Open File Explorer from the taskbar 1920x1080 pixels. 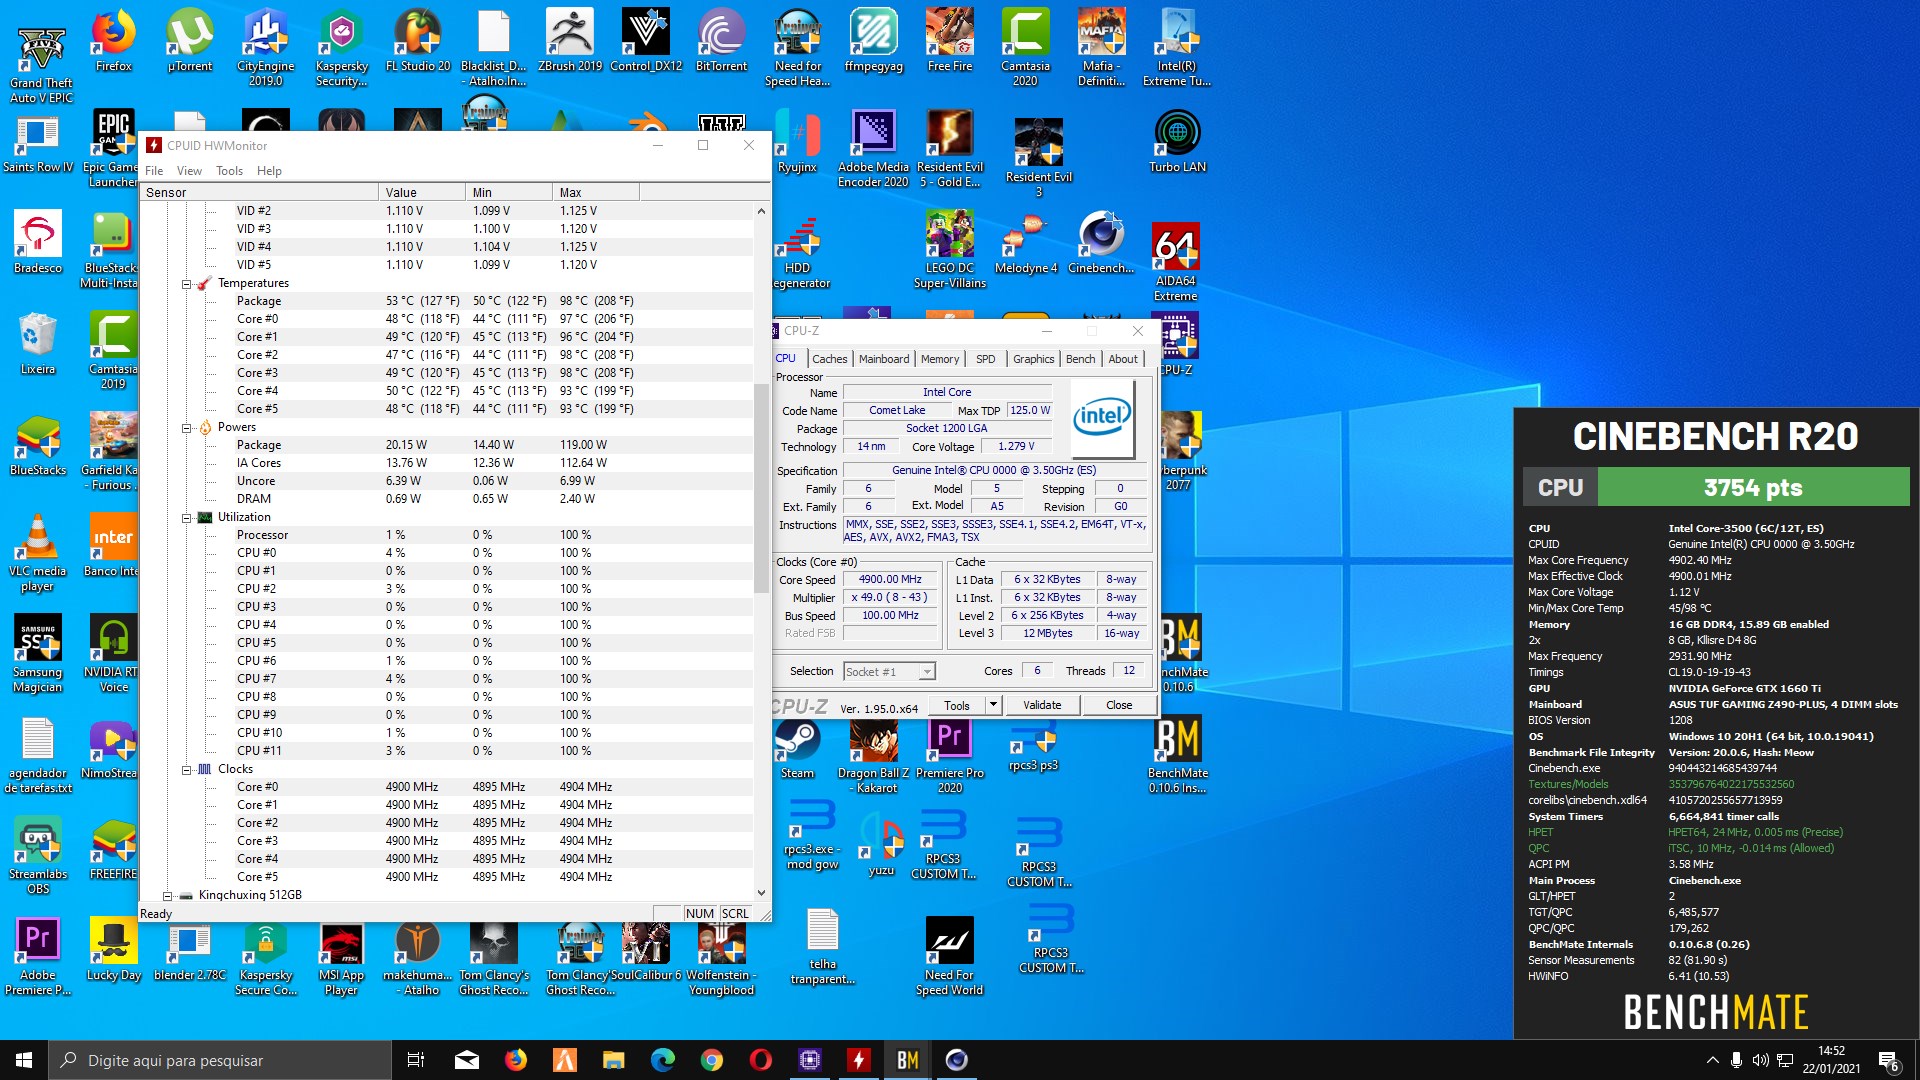pos(614,1060)
